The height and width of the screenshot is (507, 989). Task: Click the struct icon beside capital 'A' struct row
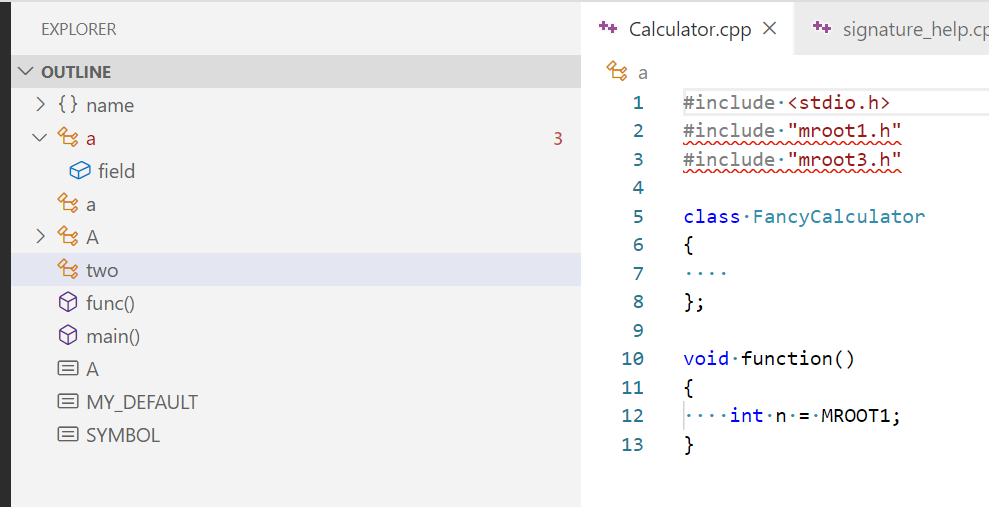(67, 236)
